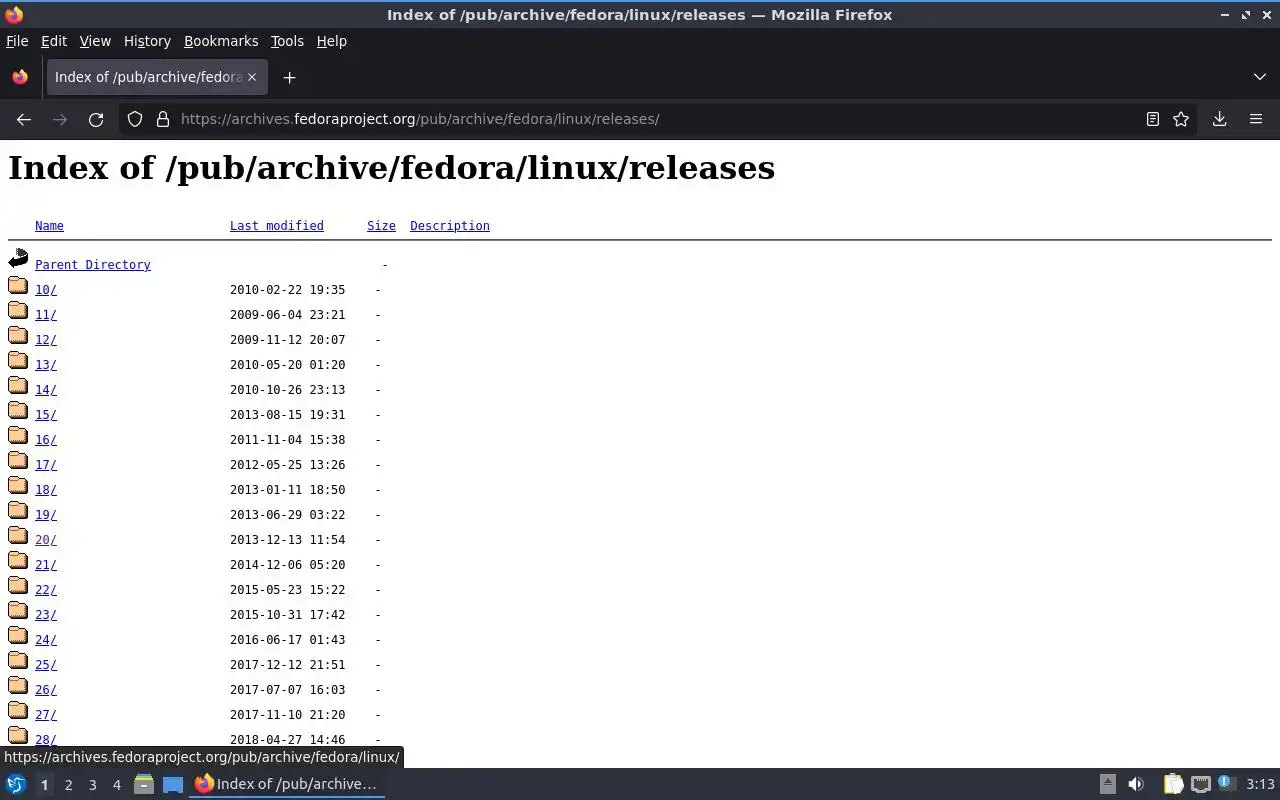Sort listing by the Description link

tap(450, 226)
